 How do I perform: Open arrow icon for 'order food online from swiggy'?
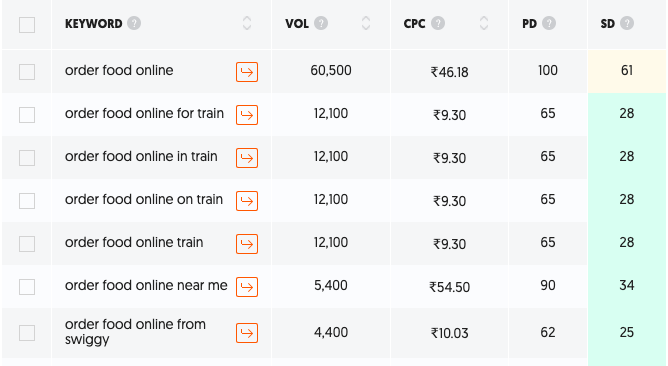coord(247,333)
